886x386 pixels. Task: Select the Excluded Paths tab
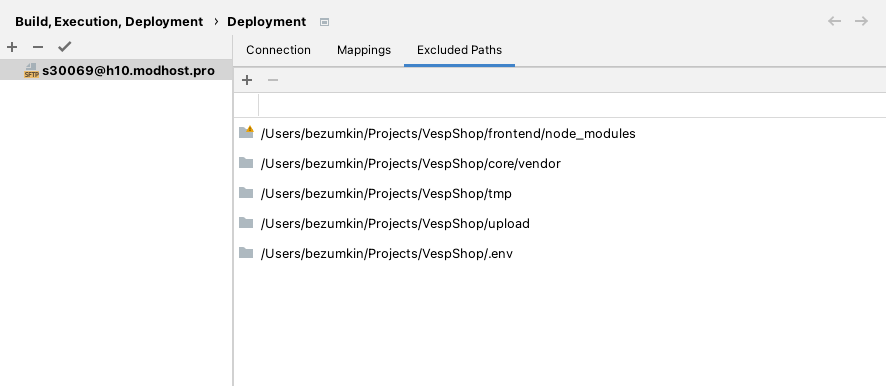coord(459,50)
